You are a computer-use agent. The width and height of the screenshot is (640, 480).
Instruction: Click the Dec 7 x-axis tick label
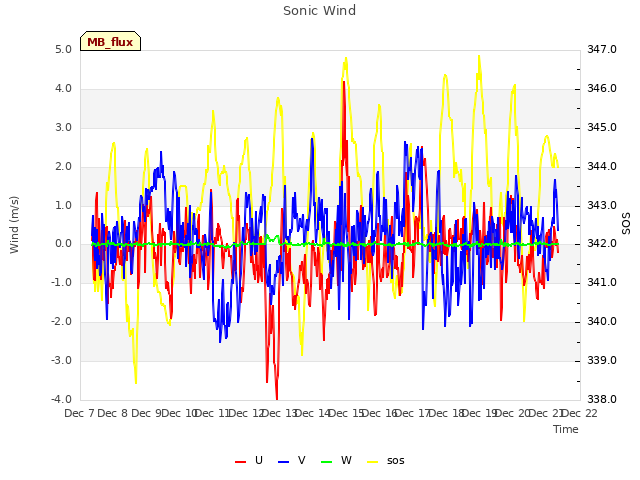pos(80,413)
